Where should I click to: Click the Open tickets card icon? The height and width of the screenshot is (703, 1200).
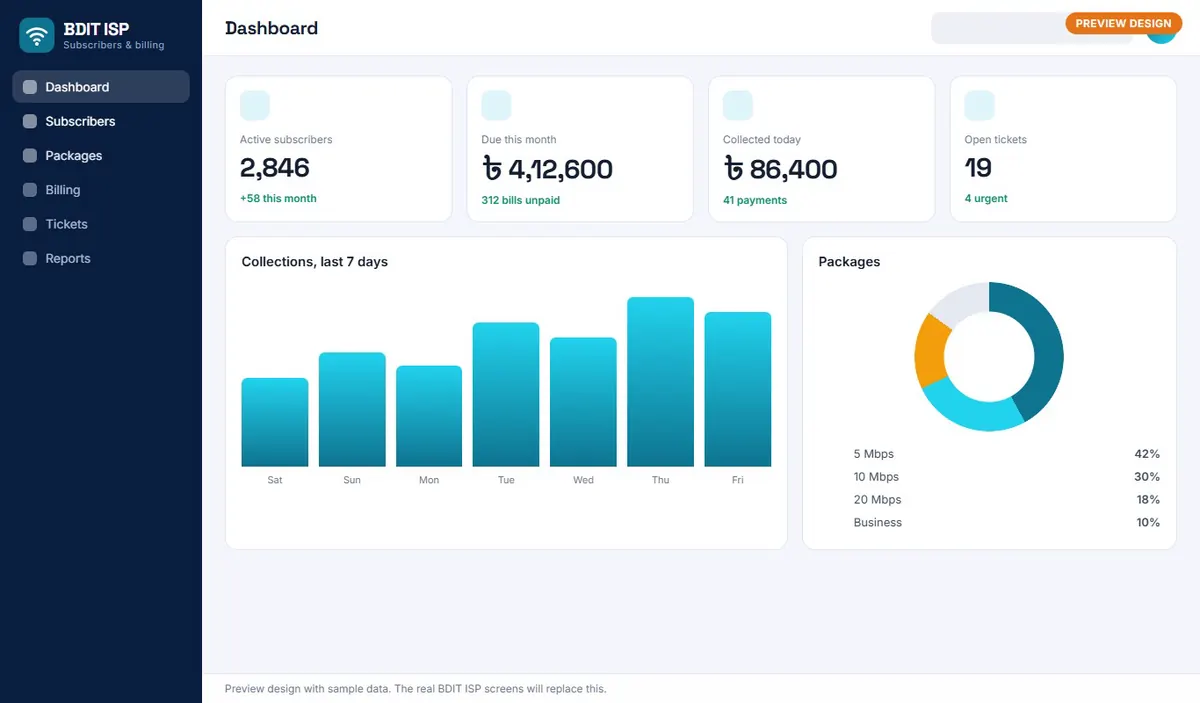coord(979,105)
